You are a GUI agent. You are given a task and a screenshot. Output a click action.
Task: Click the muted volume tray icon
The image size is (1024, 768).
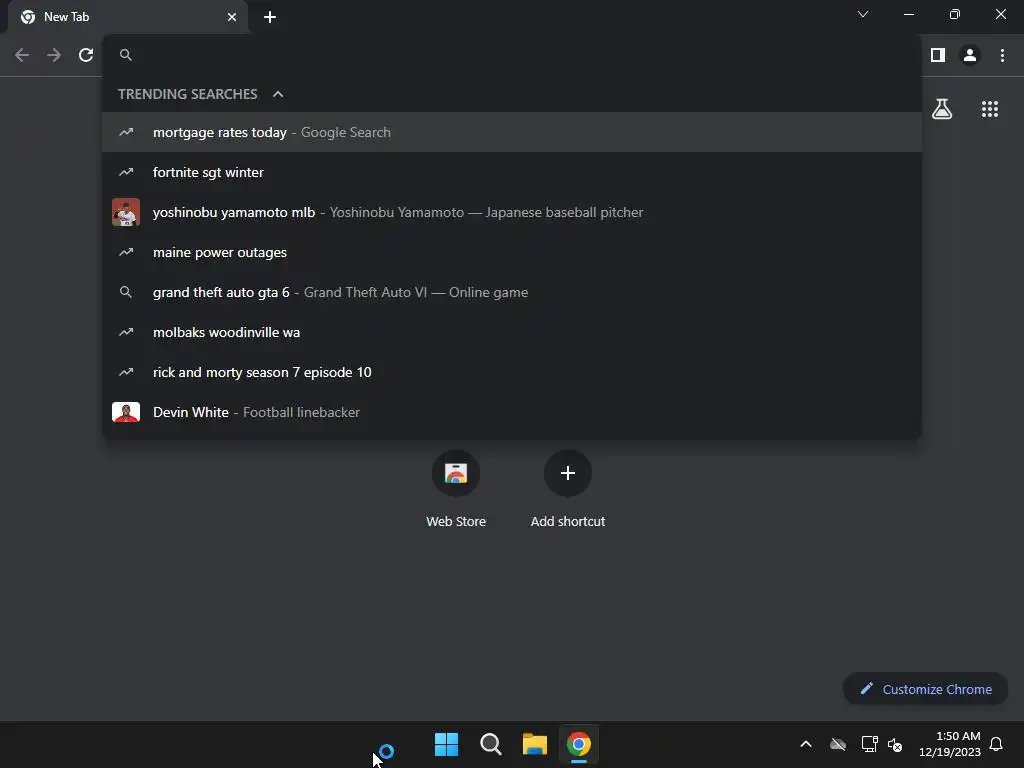click(895, 744)
